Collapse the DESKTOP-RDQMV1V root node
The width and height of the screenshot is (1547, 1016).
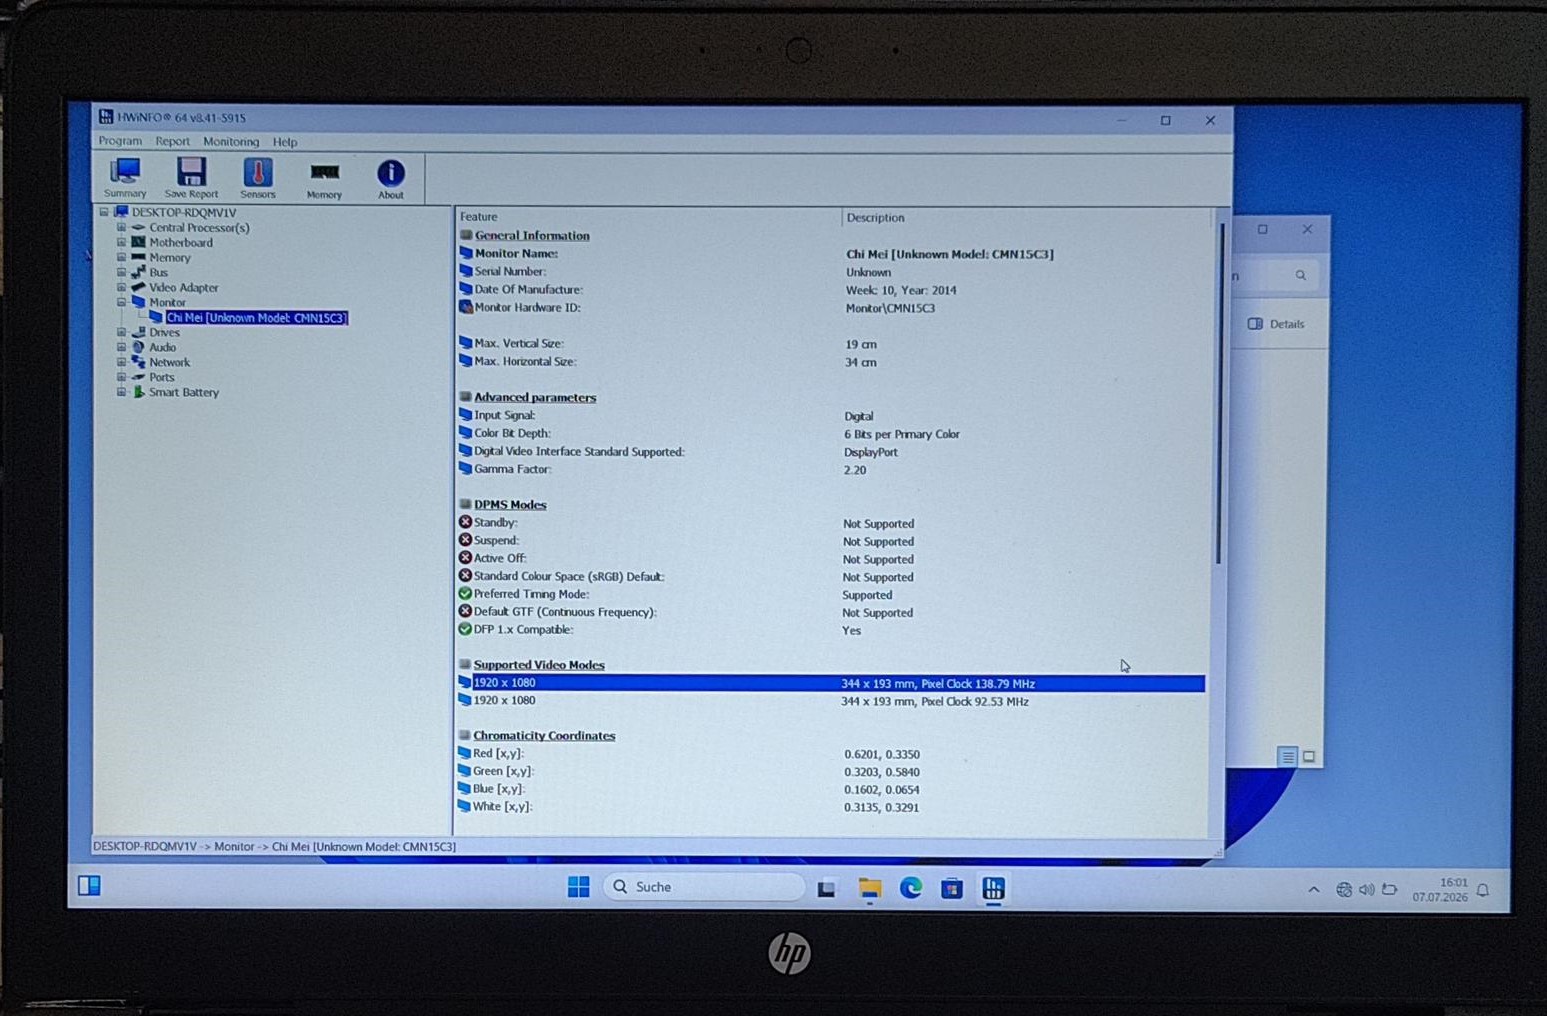104,212
